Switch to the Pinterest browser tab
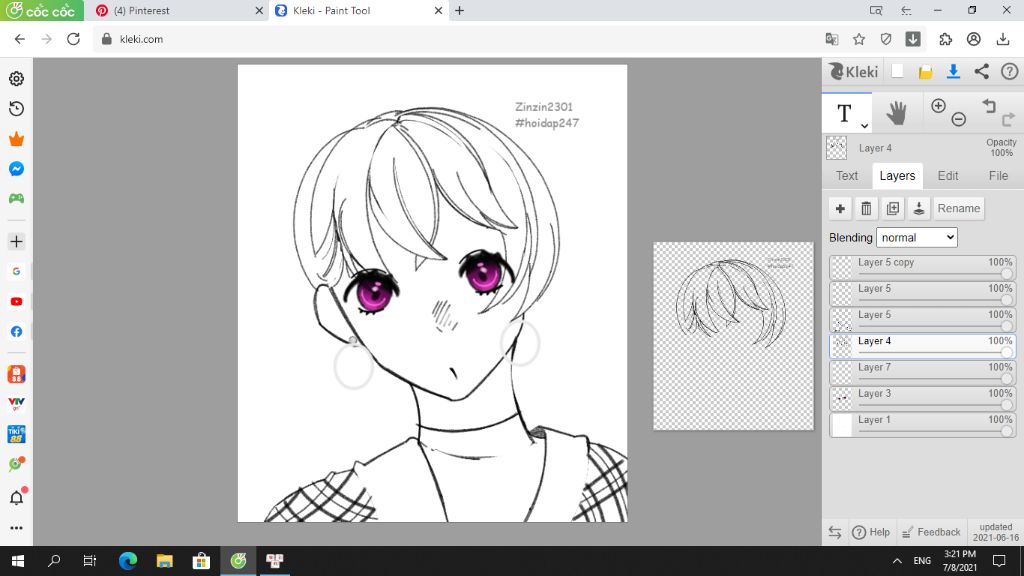 click(179, 10)
